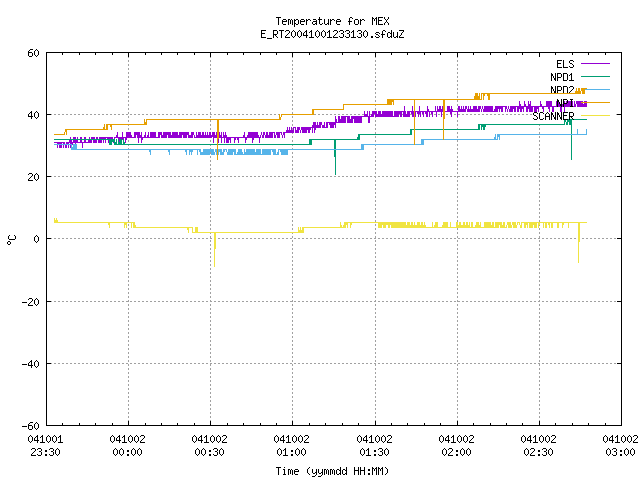This screenshot has height=480, width=640.
Task: Click the yellow SCANNER downward spike near 02:45
Action: (x=578, y=243)
